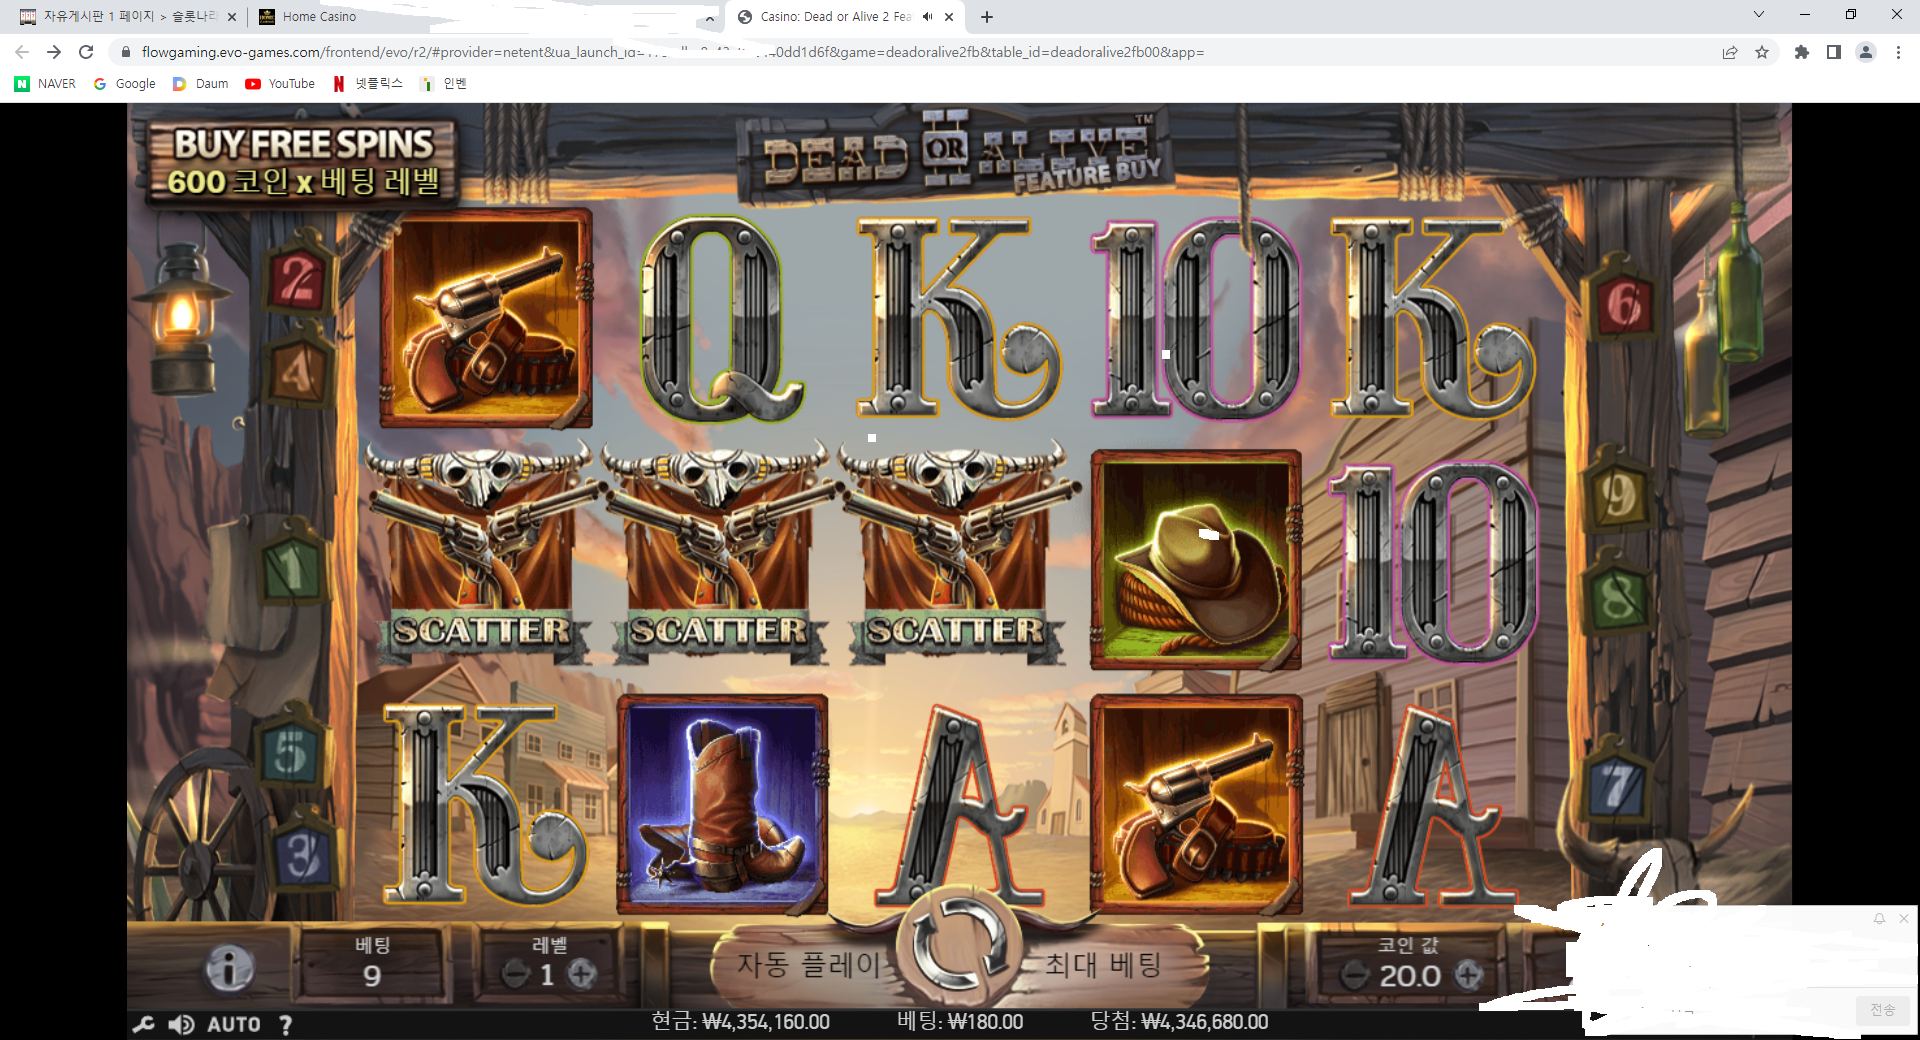Open the Daum bookmark
Screen dimensions: 1920x1040
(201, 84)
